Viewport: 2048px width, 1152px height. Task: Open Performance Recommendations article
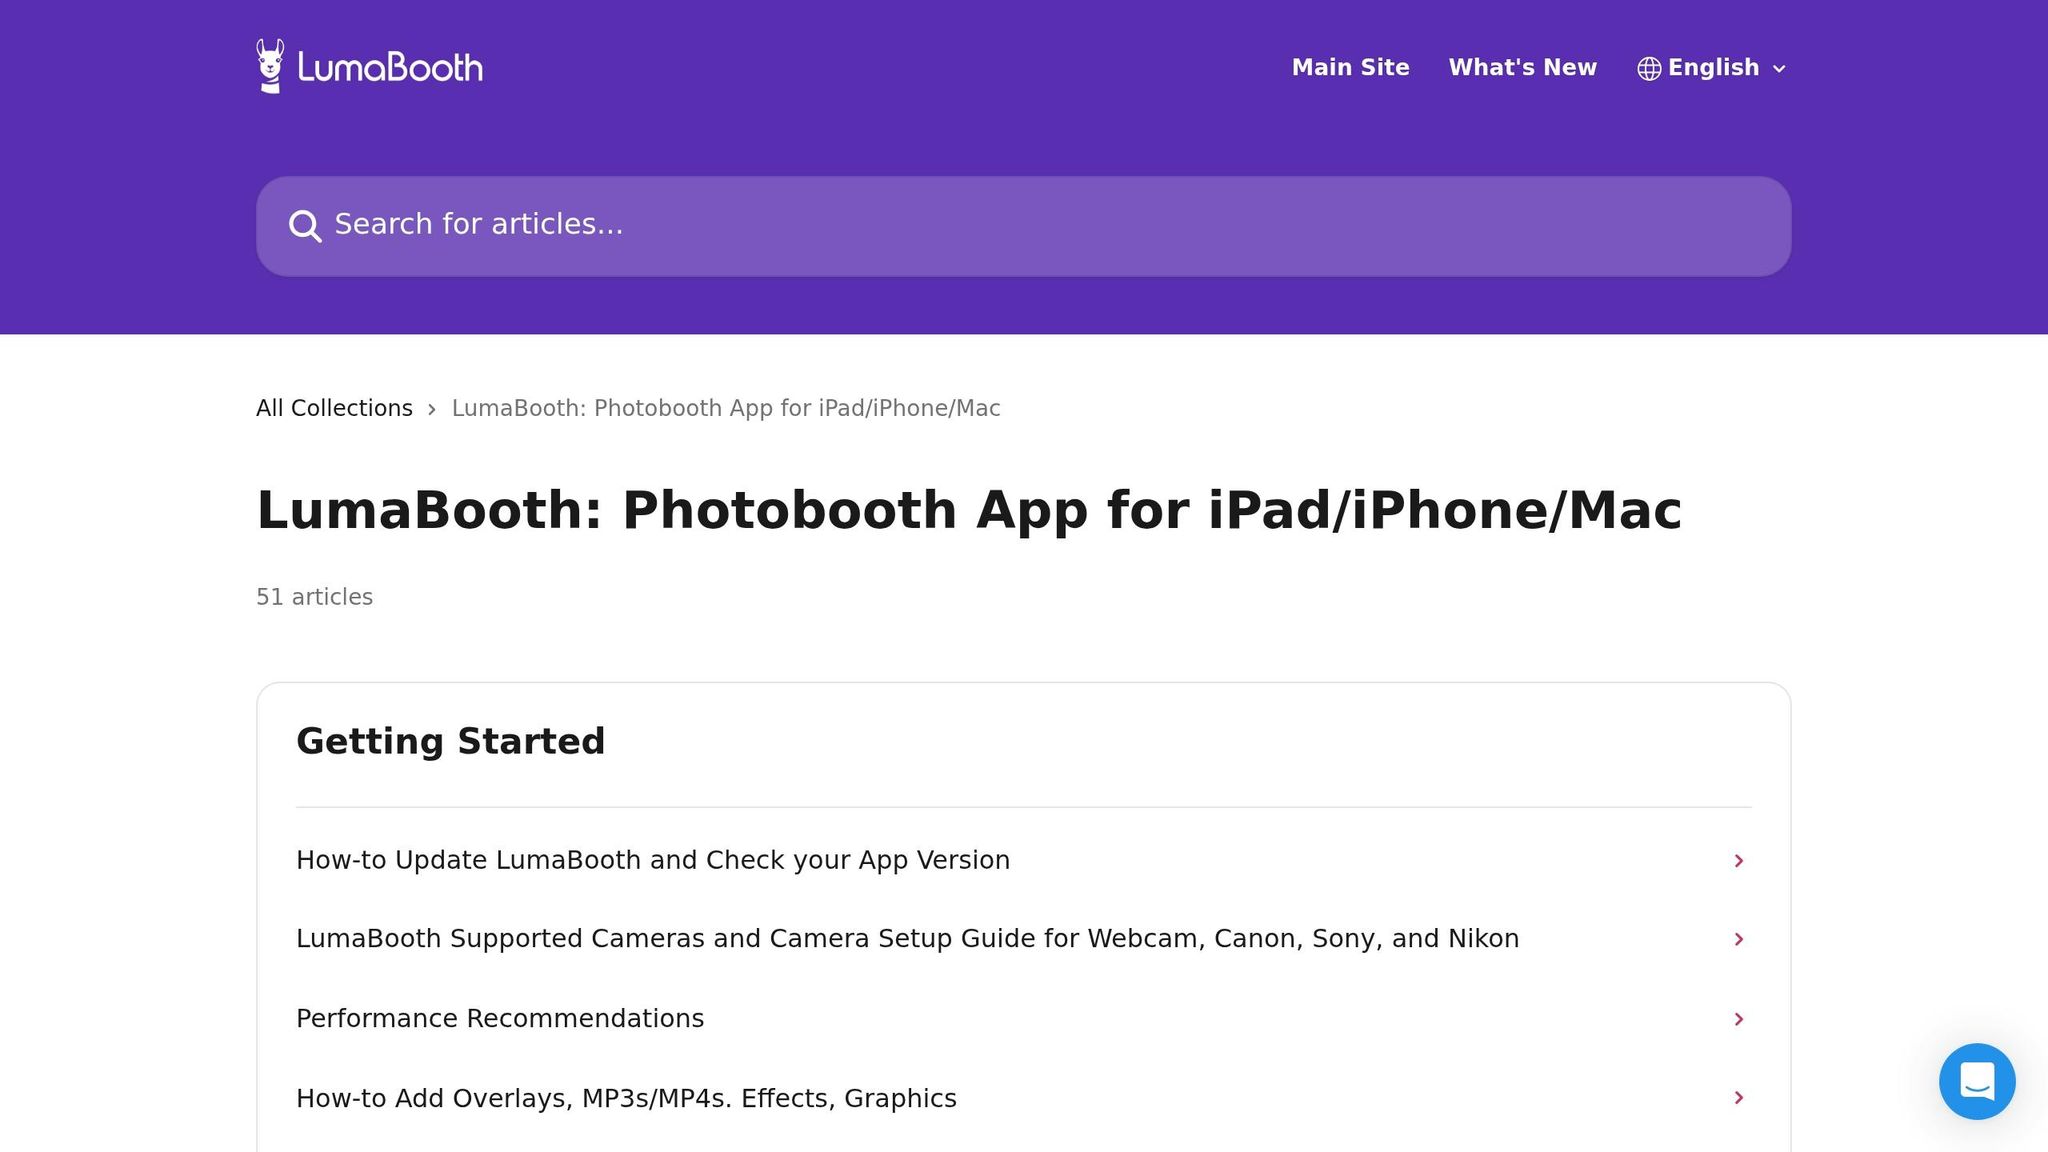1023,1018
